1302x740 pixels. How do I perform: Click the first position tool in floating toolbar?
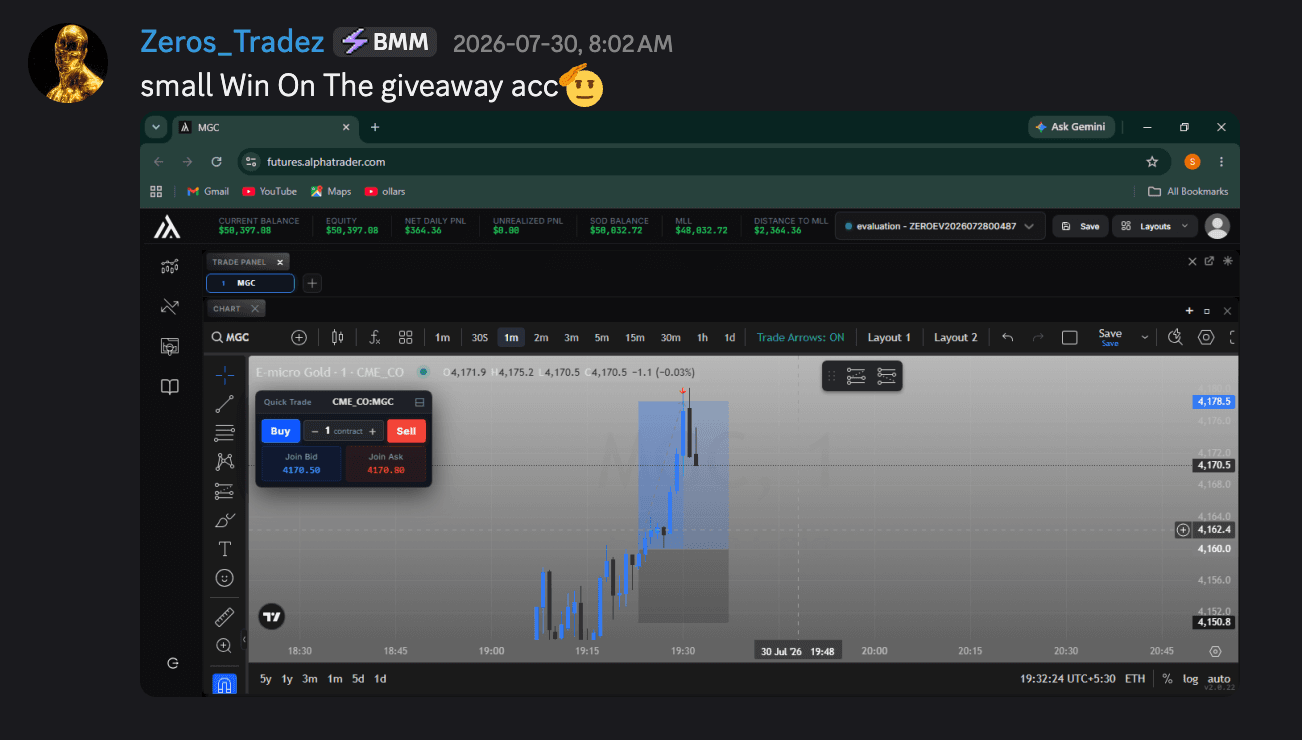[856, 376]
